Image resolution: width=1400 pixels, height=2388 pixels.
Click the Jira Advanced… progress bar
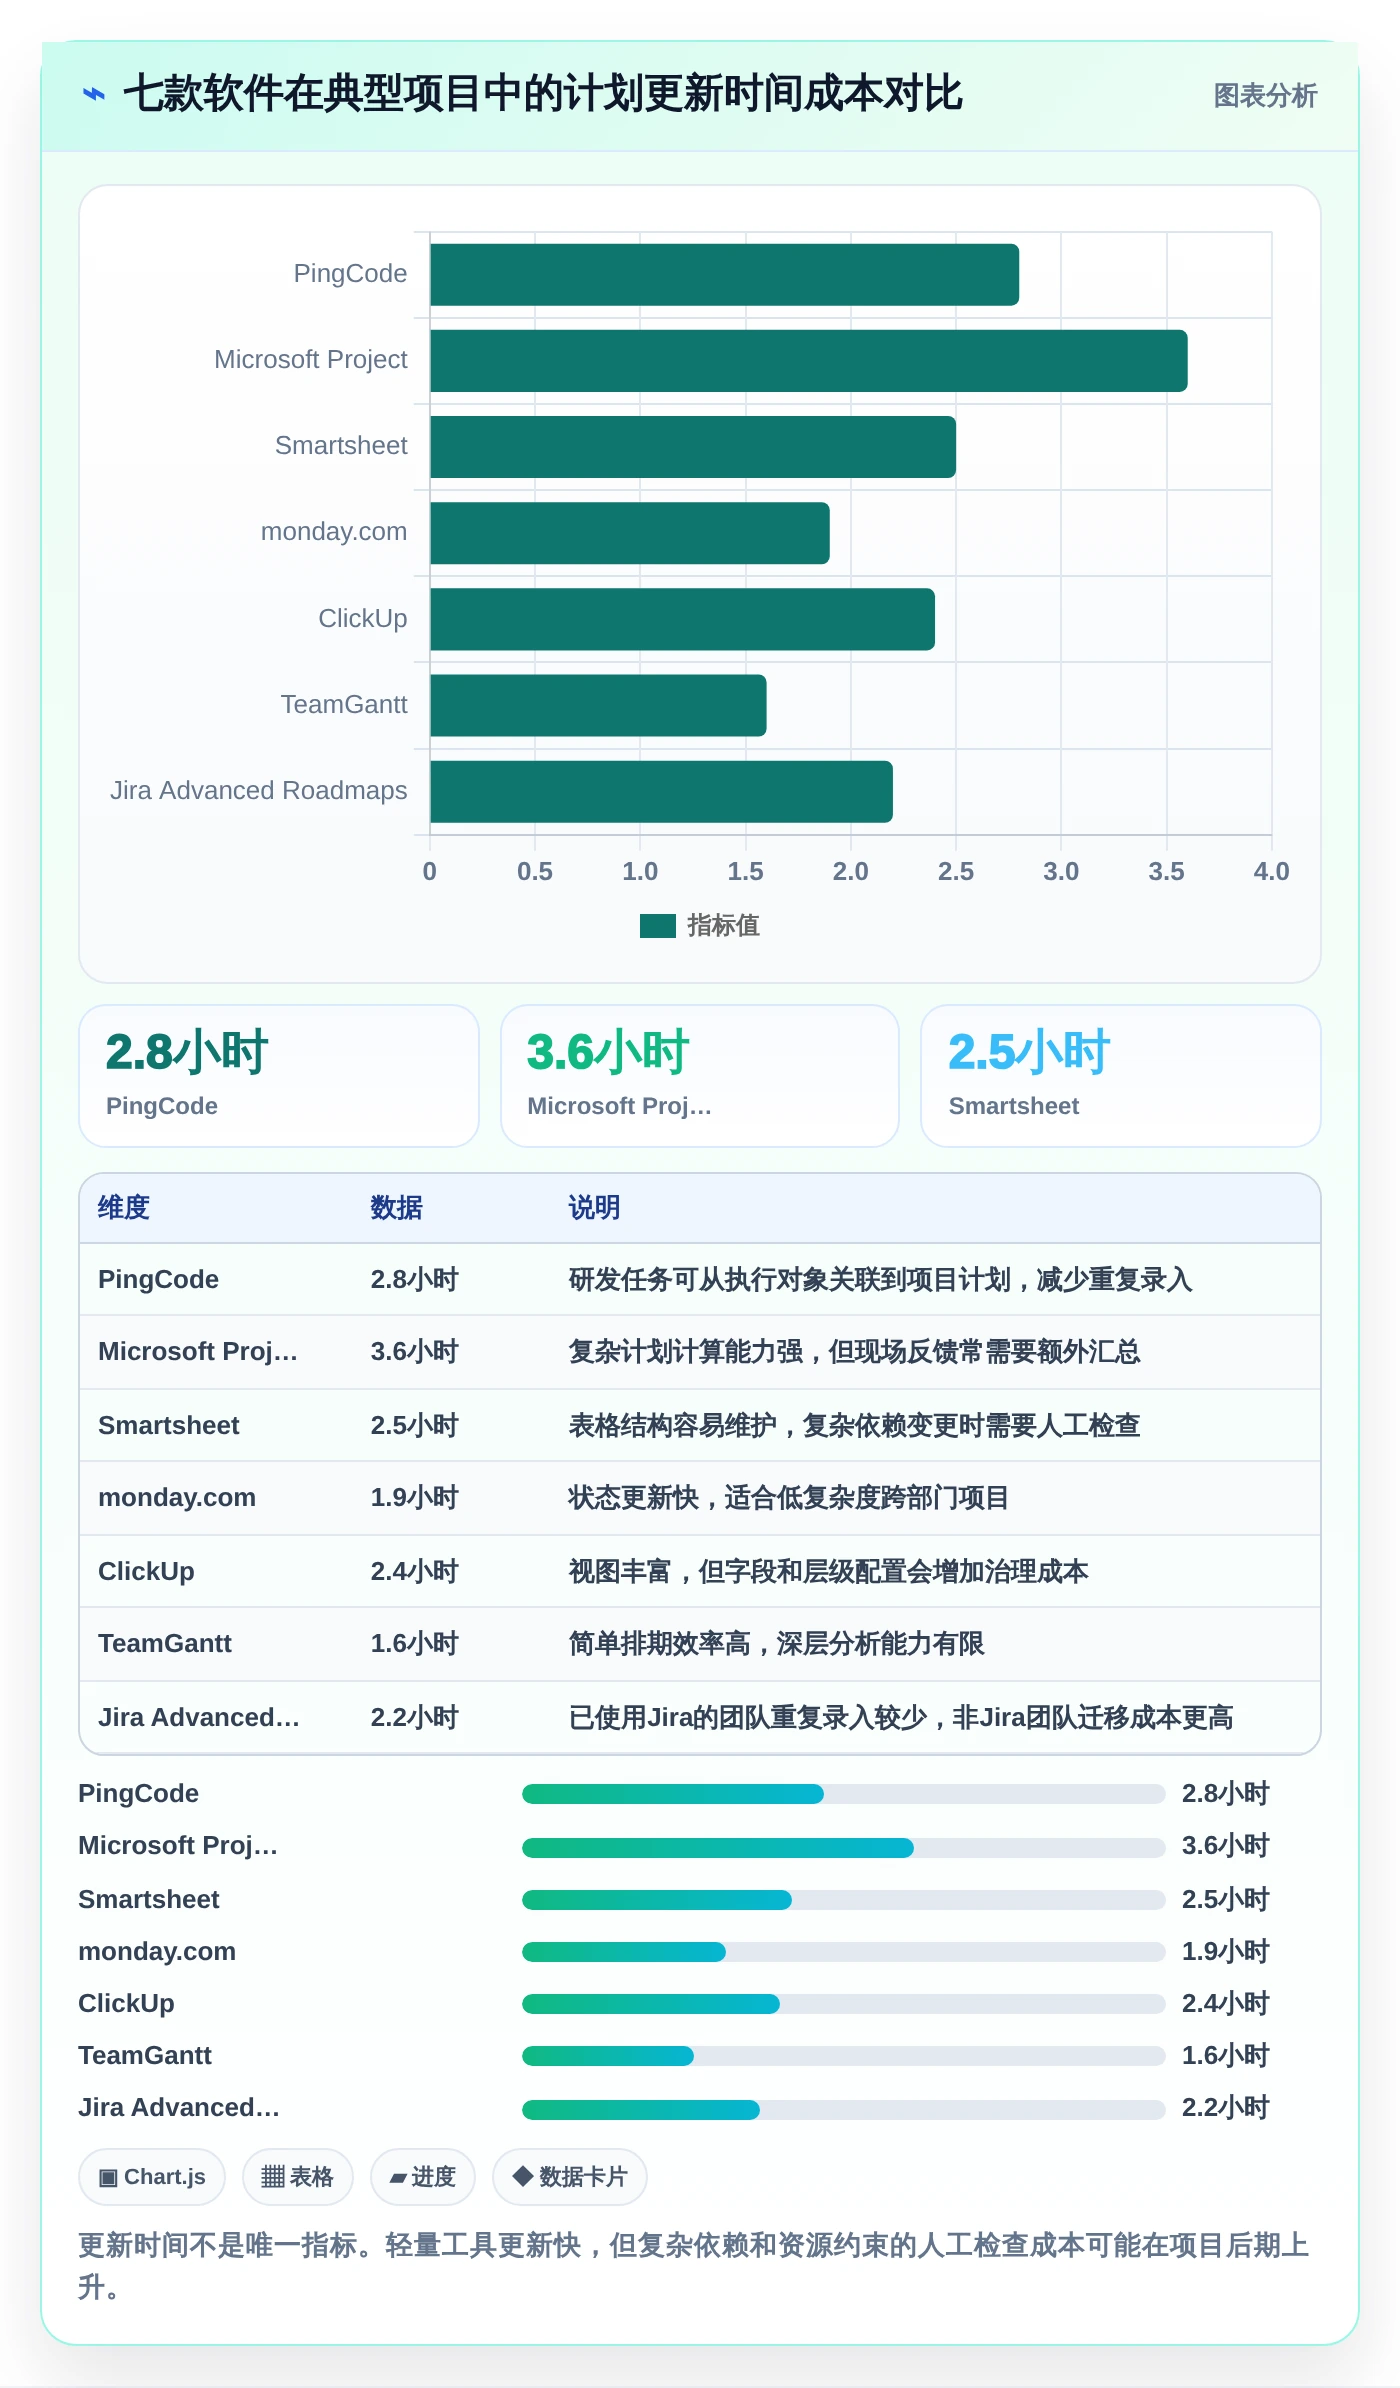tap(844, 2110)
